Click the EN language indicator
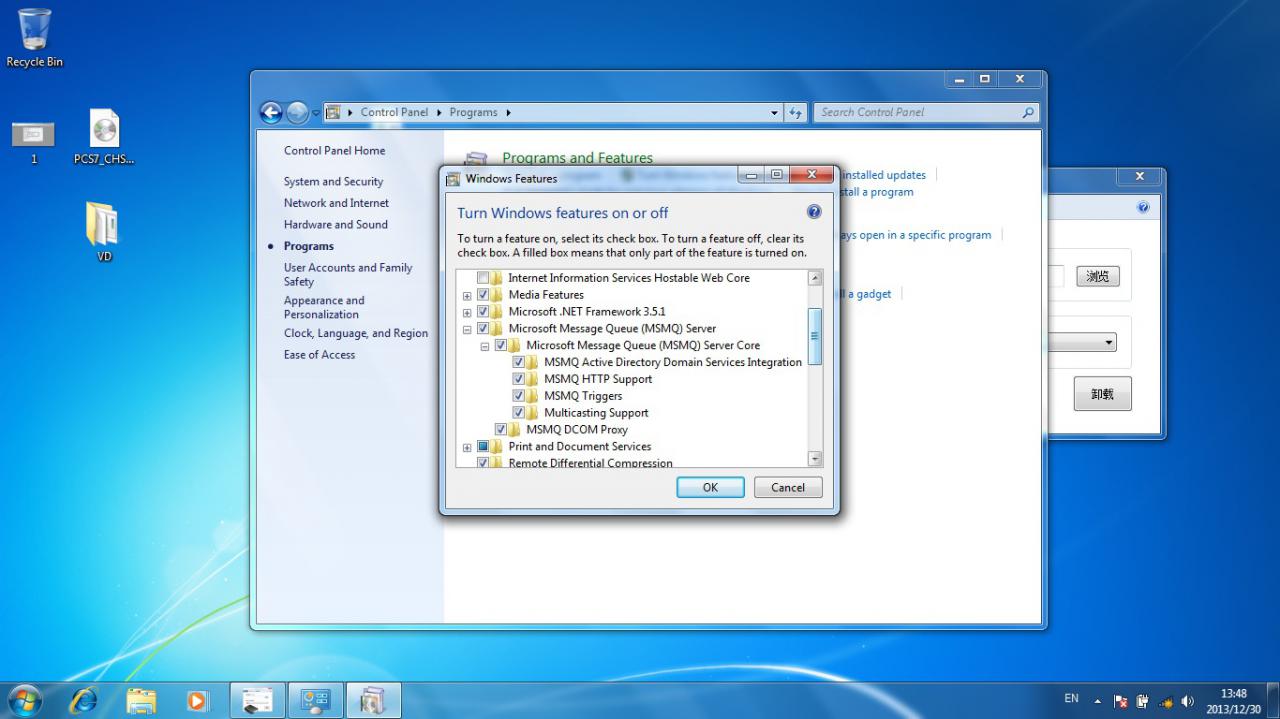Screen dimensions: 1280x719 tap(1071, 699)
